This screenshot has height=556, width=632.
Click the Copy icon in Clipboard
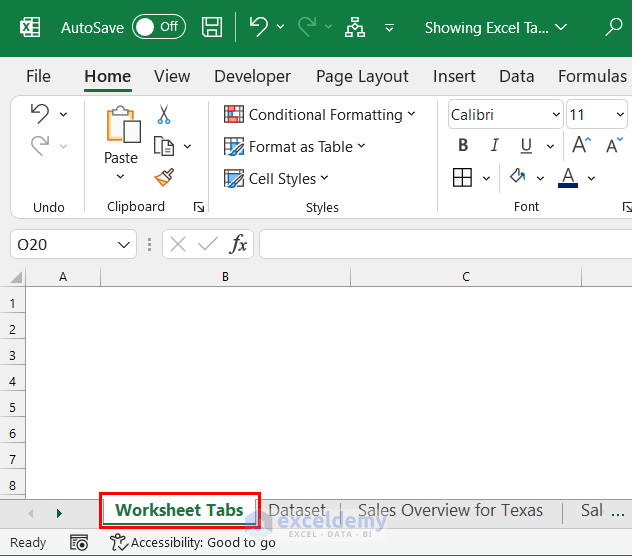tap(164, 146)
